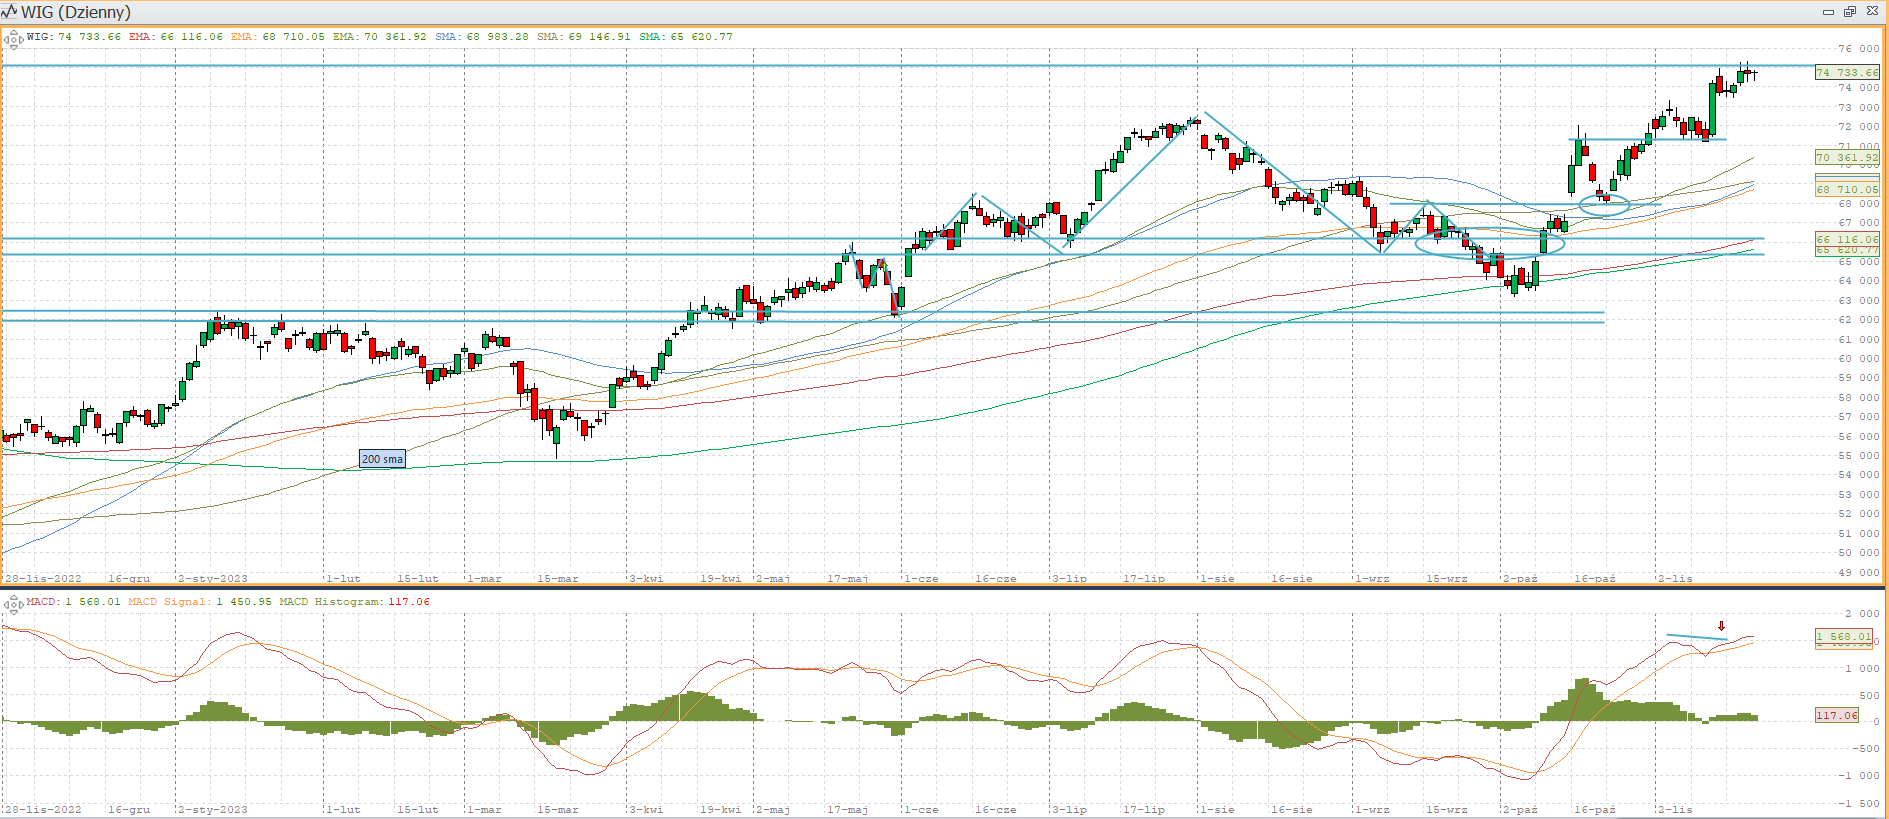Screen dimensions: 1889x819
Task: Click the pan control in the MACD pane
Action: (x=13, y=604)
